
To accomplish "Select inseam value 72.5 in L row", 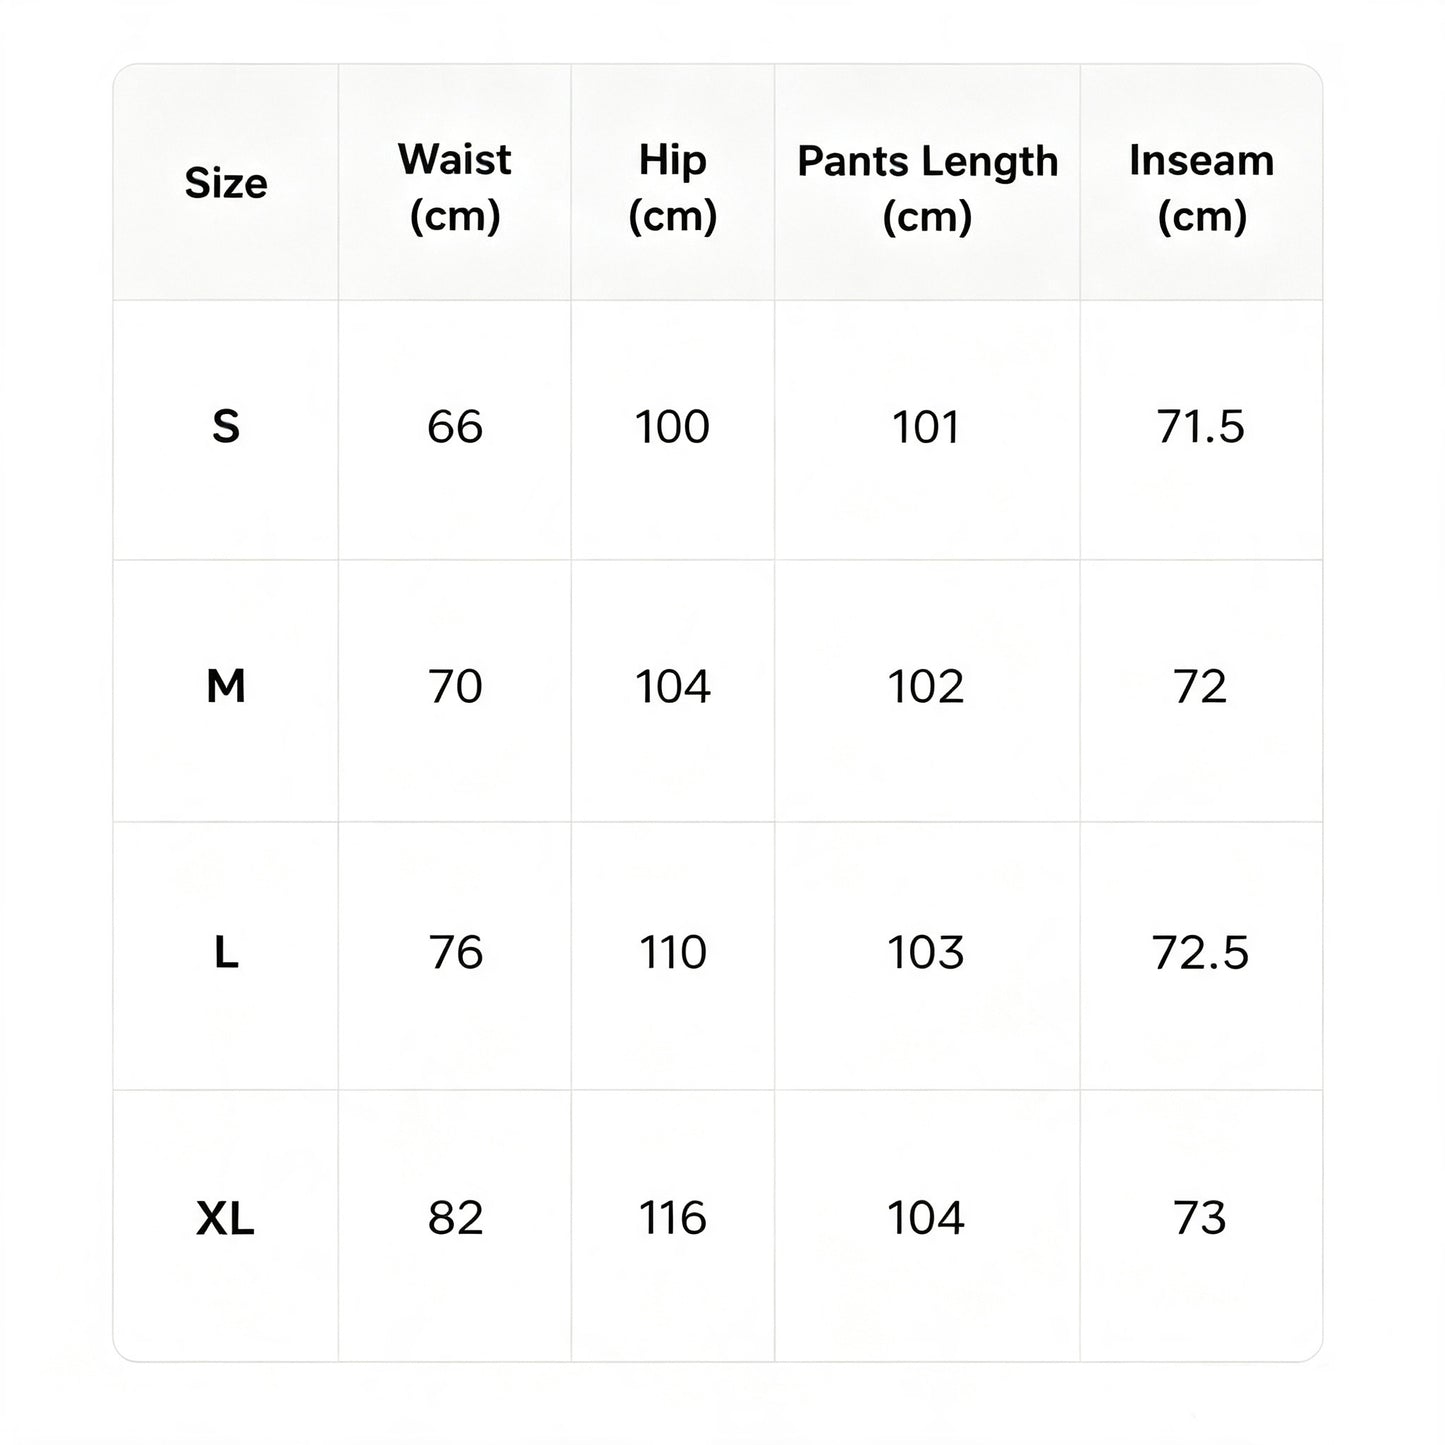I will tap(1201, 952).
